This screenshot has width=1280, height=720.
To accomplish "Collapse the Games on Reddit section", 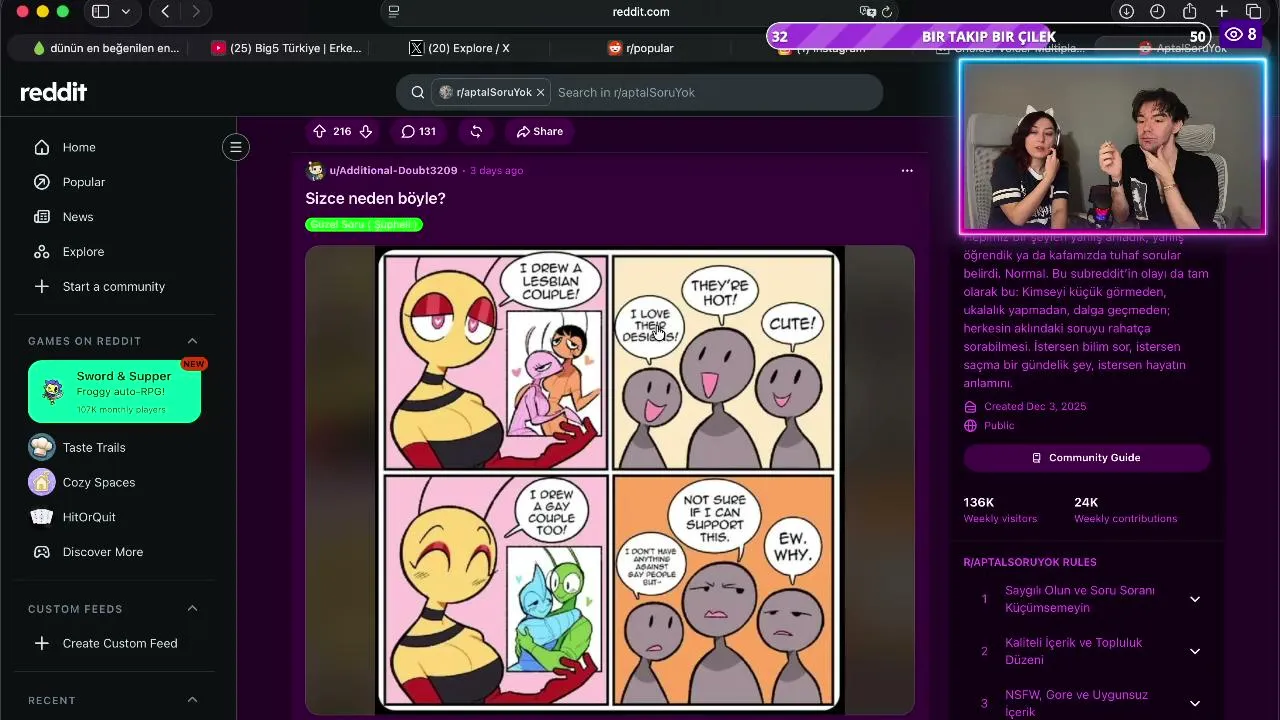I will [x=192, y=341].
